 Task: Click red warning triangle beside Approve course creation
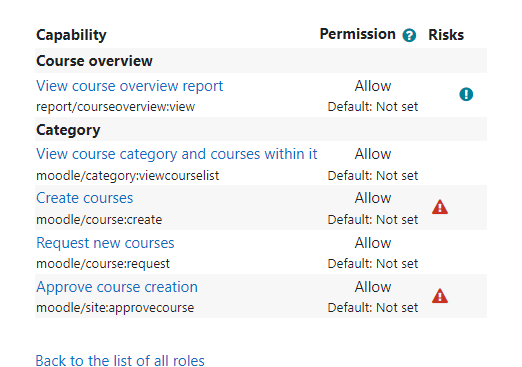(440, 296)
